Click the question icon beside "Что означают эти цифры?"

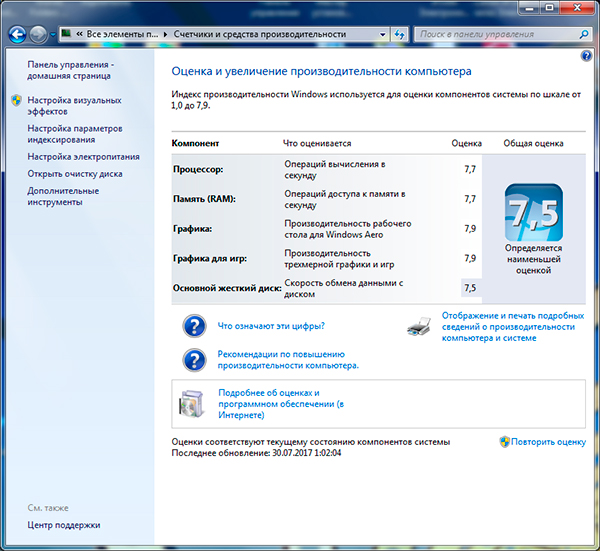194,326
